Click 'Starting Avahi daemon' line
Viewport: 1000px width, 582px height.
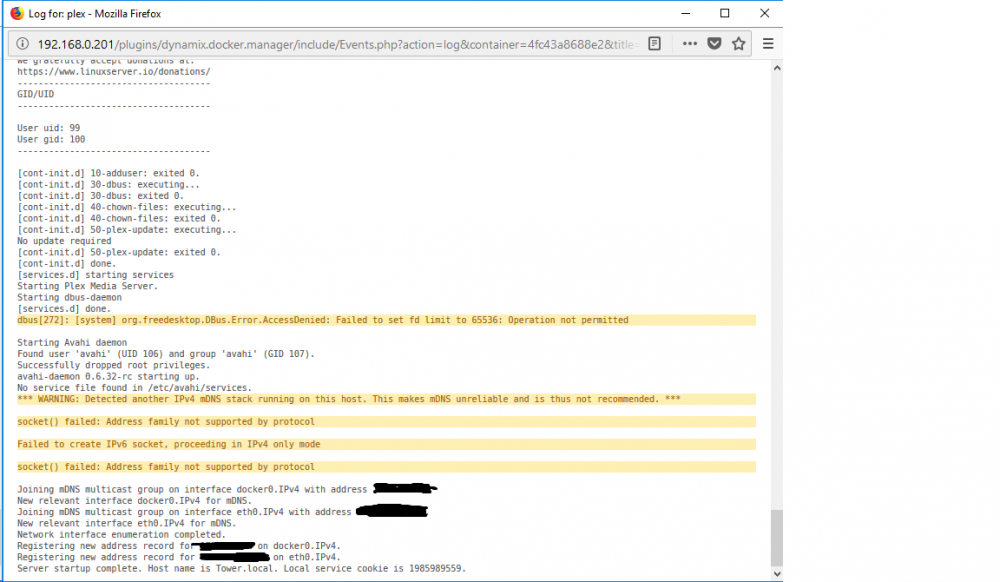pyautogui.click(x=72, y=343)
